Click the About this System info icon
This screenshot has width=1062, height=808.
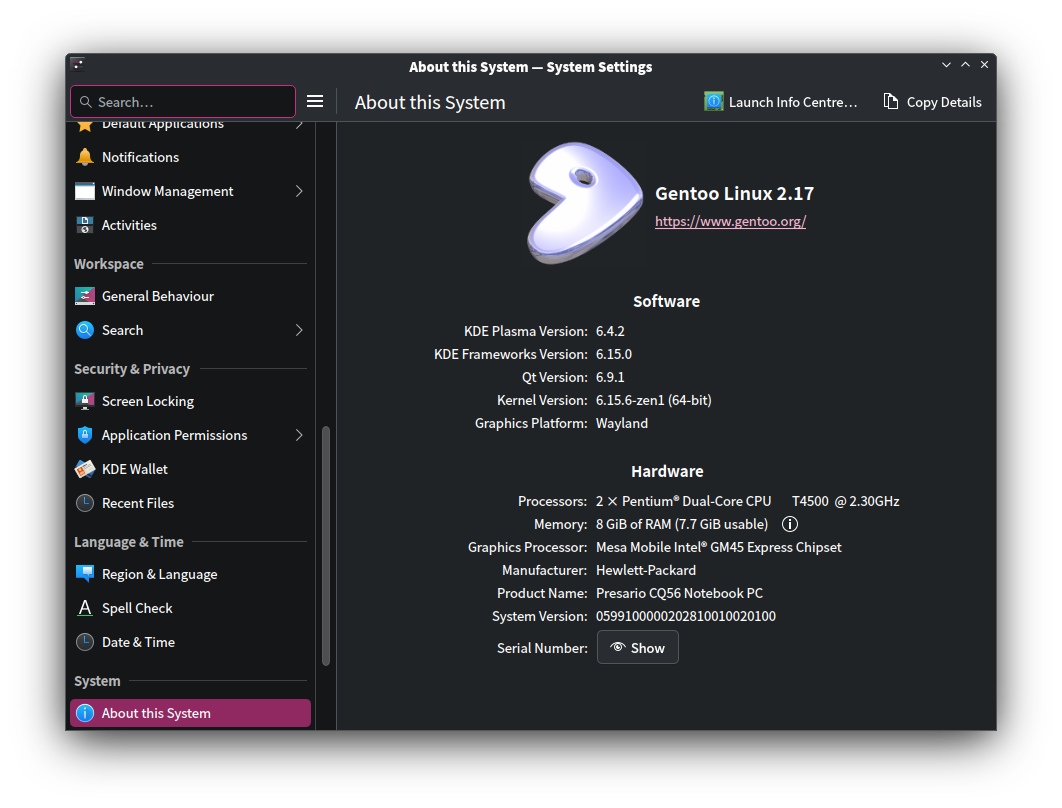[85, 713]
